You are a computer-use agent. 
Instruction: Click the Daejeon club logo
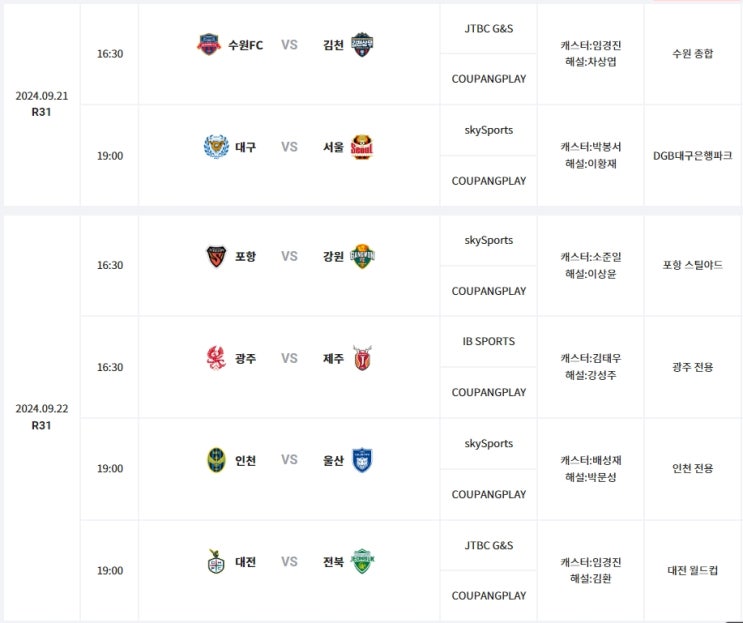pyautogui.click(x=216, y=561)
